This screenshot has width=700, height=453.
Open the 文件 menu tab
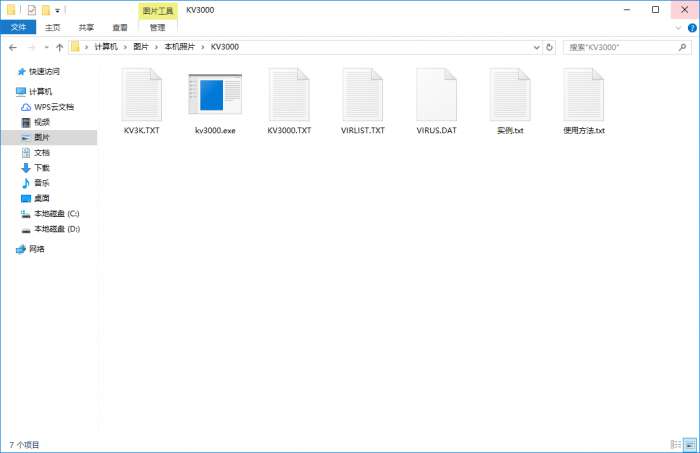(x=18, y=27)
